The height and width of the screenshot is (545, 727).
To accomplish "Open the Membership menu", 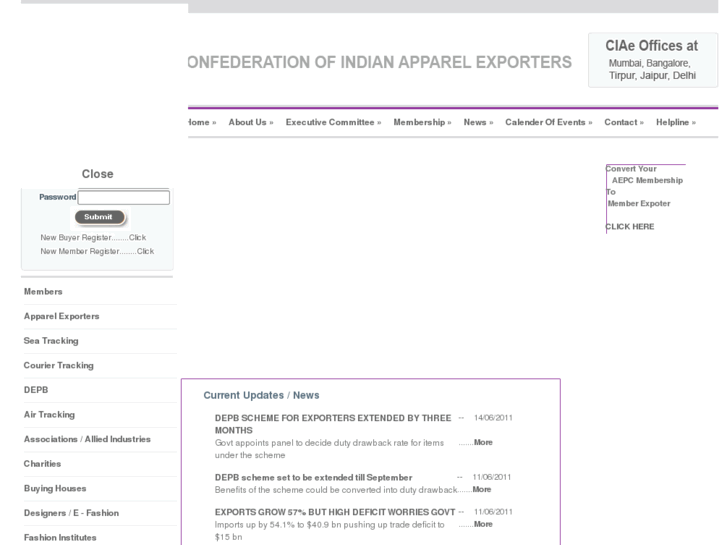I will tap(422, 122).
